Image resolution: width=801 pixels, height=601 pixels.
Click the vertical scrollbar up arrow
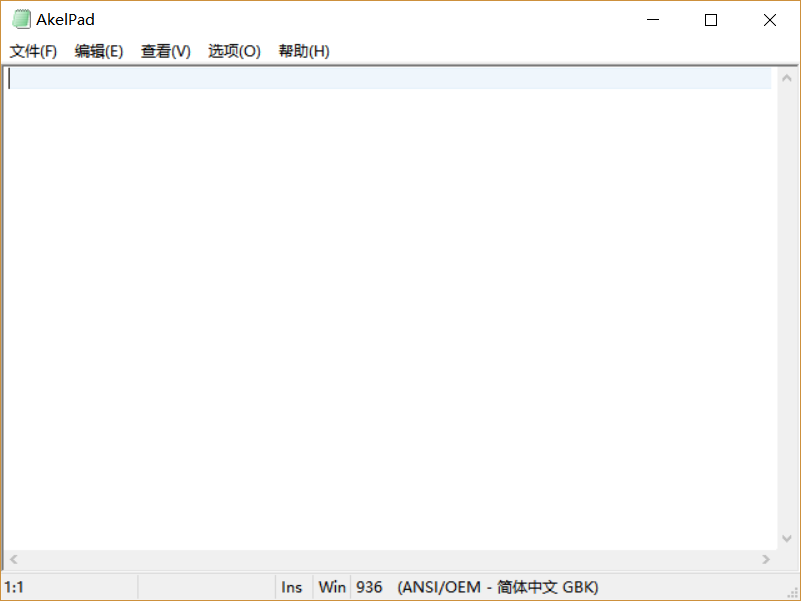click(787, 78)
